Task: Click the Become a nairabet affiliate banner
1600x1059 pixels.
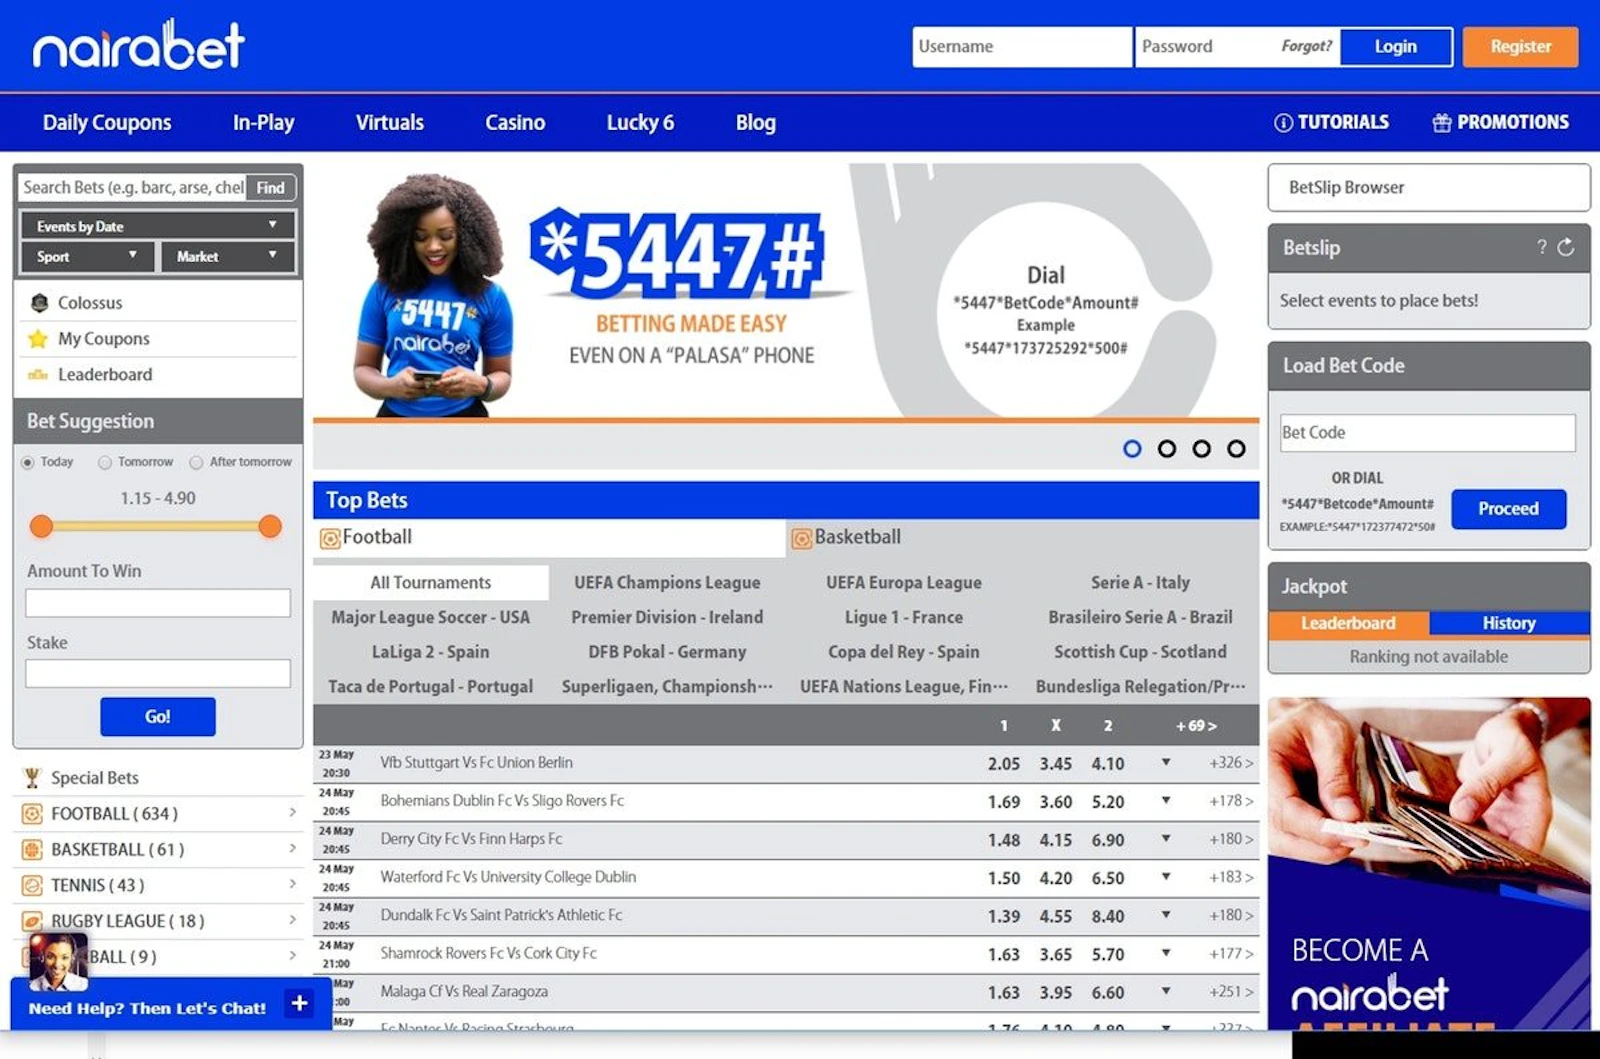Action: [1429, 863]
